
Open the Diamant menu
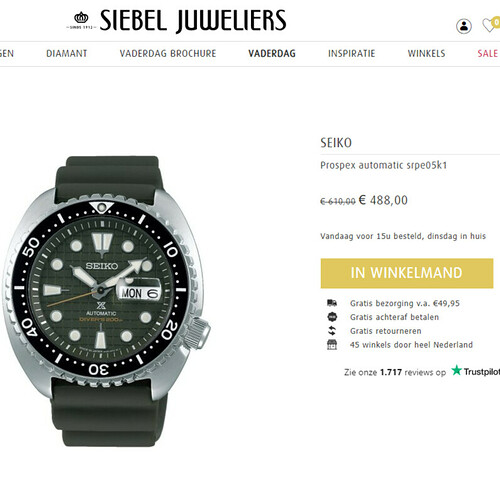click(67, 53)
